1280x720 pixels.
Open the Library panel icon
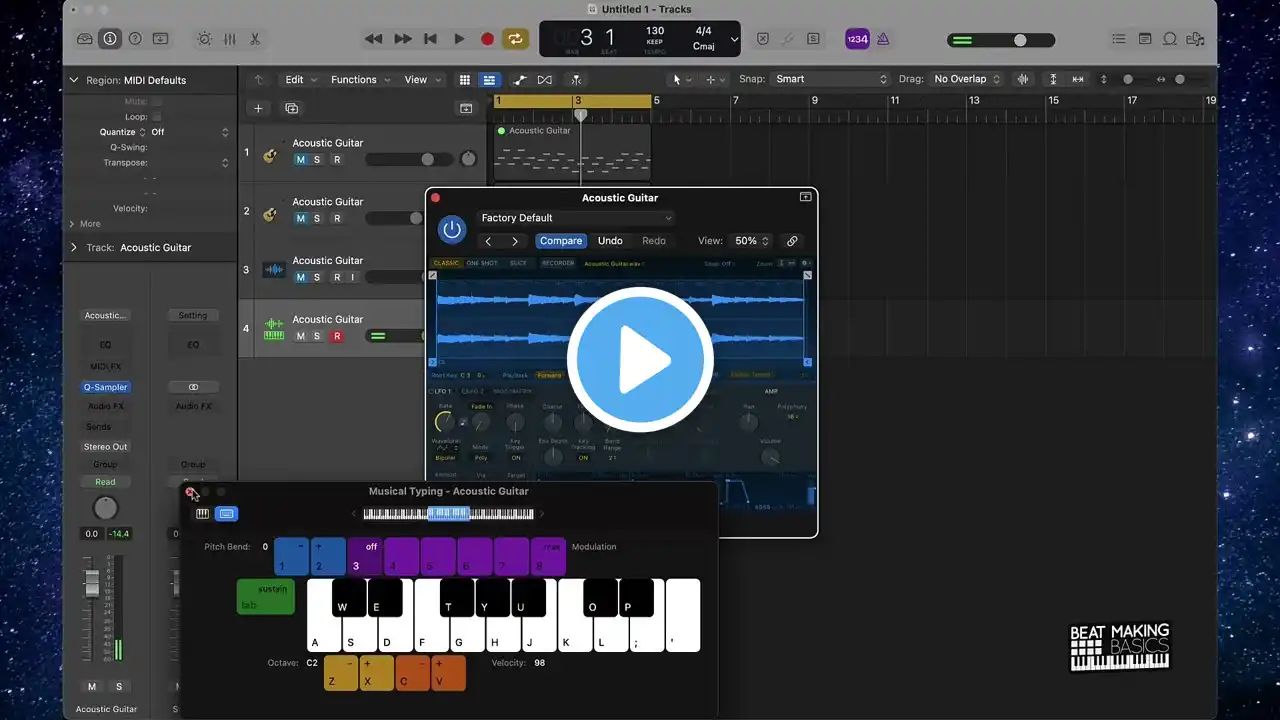(85, 39)
